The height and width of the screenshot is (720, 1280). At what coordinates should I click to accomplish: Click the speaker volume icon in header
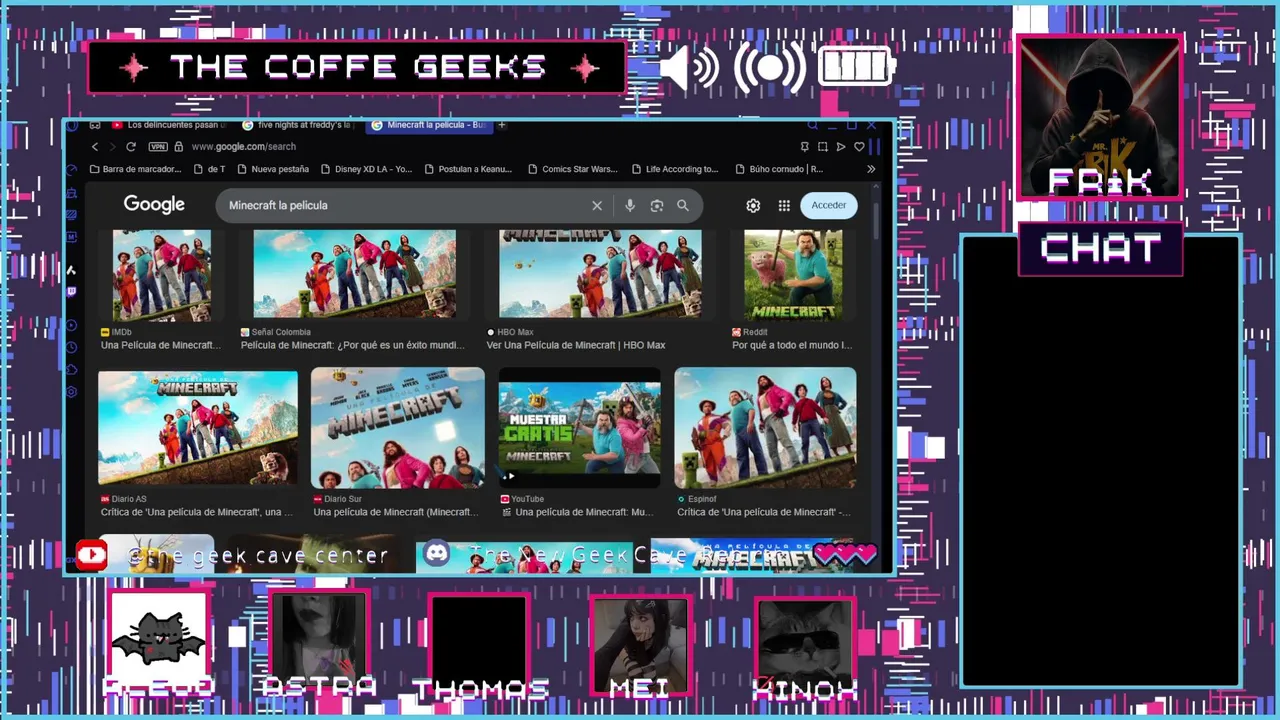click(690, 68)
